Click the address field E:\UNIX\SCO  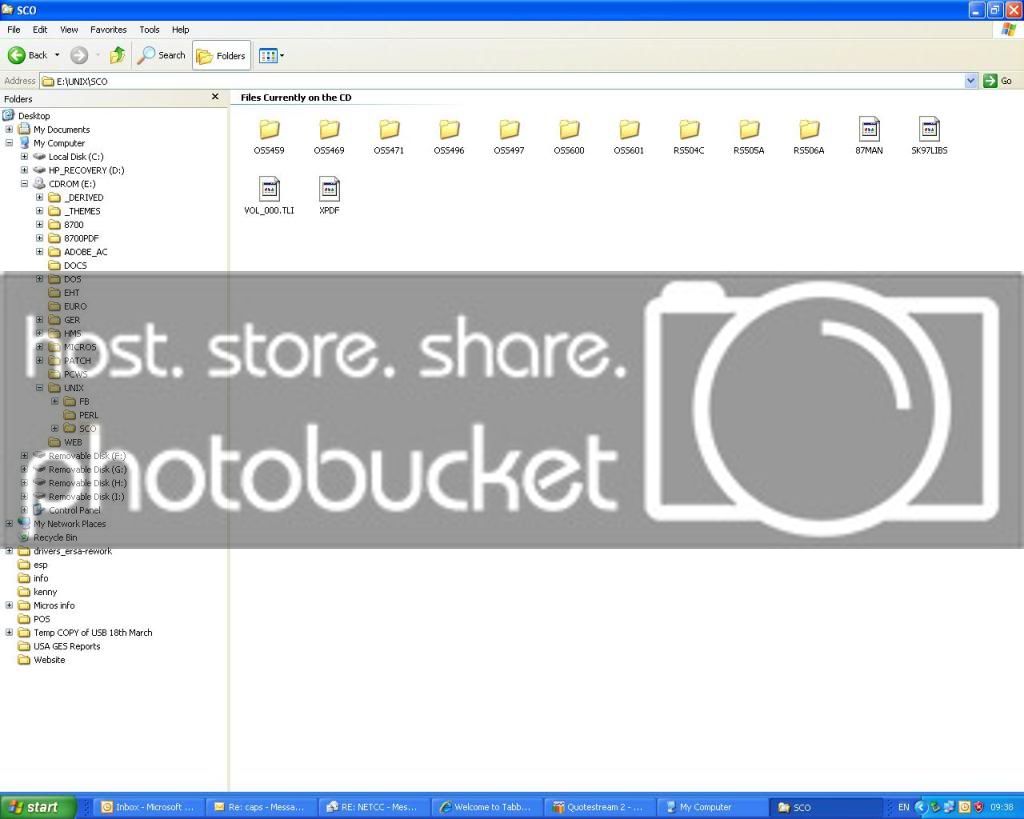pos(502,81)
